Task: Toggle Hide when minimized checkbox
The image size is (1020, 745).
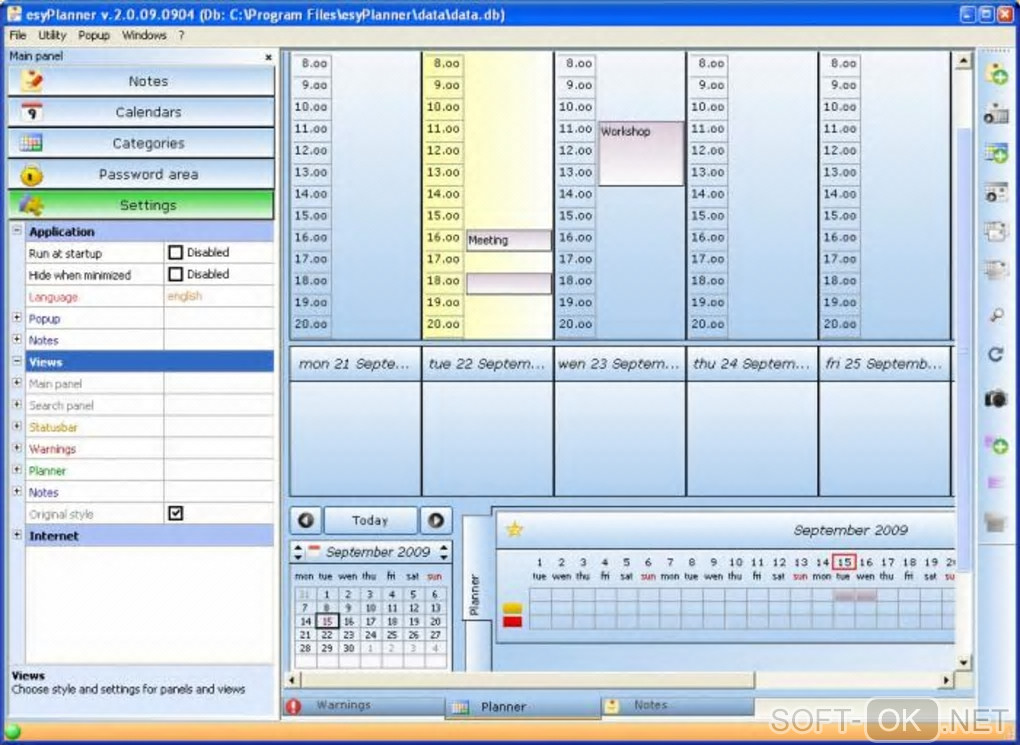Action: [176, 274]
